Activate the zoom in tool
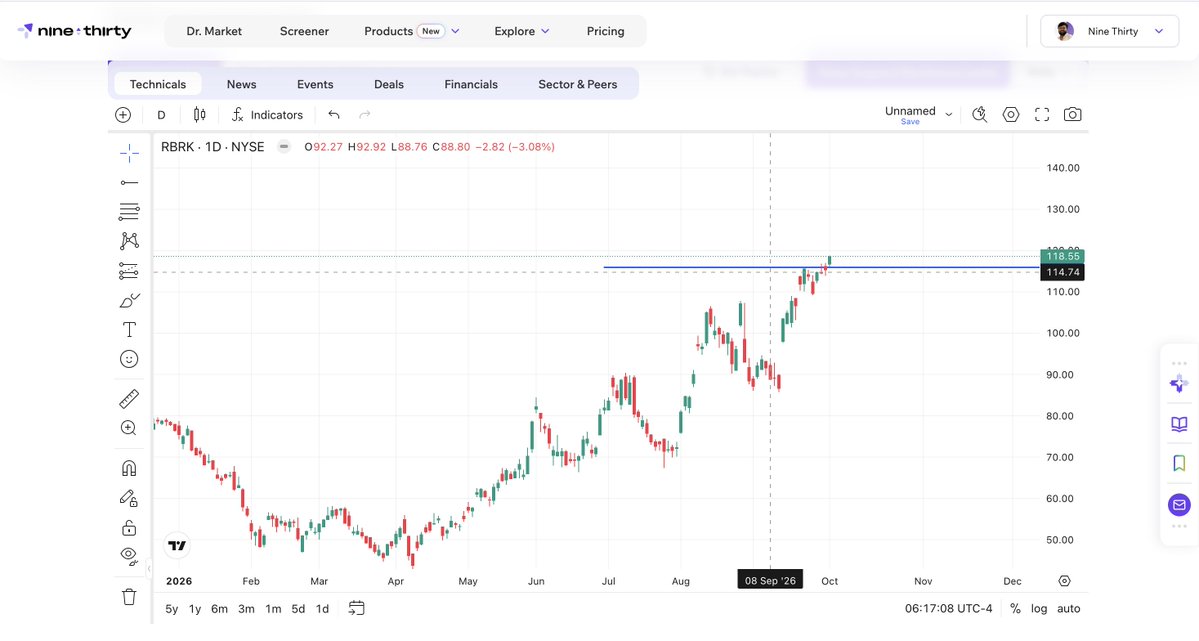This screenshot has height=641, width=1199. (x=129, y=428)
